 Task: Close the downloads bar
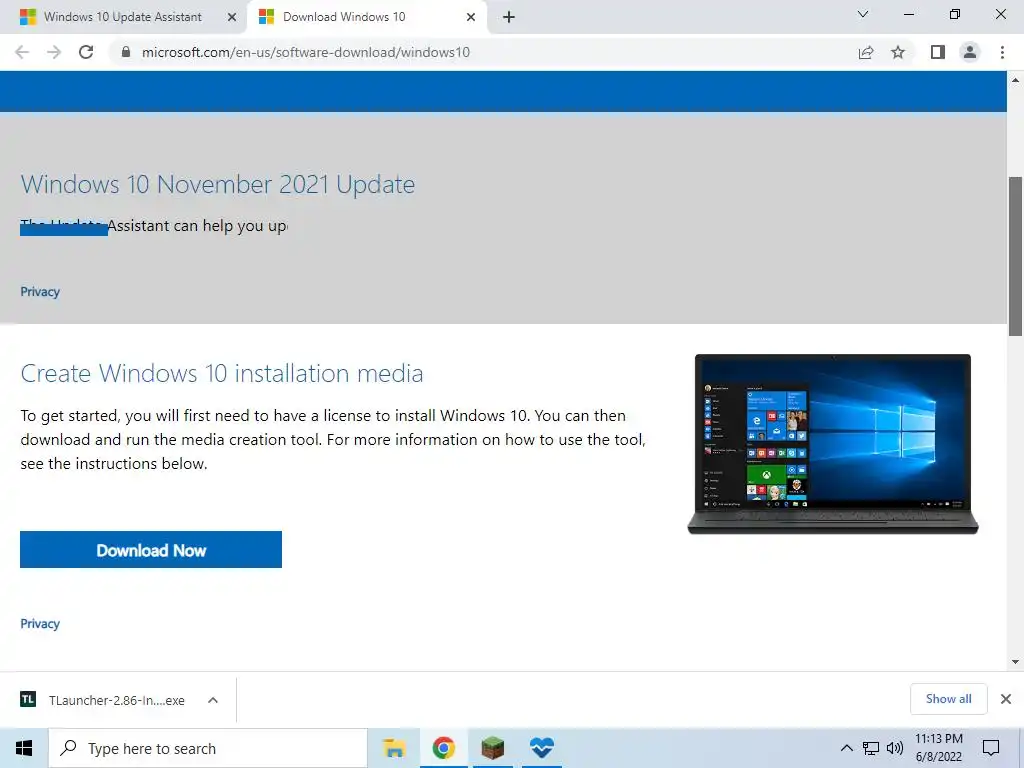coord(1006,699)
